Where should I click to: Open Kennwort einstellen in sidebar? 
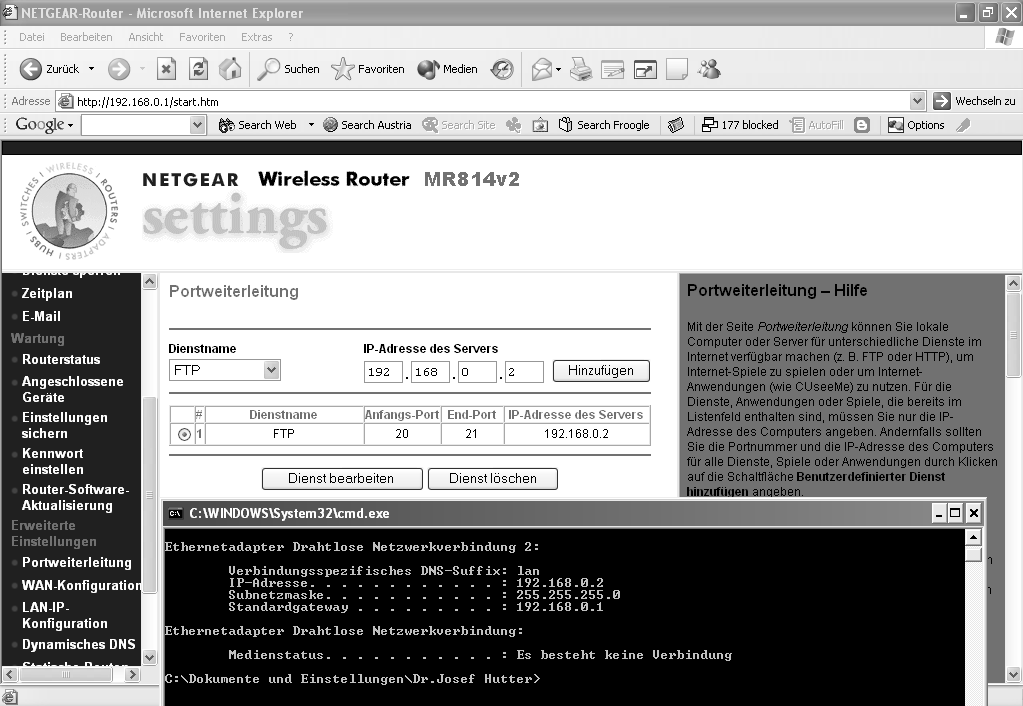tap(53, 461)
